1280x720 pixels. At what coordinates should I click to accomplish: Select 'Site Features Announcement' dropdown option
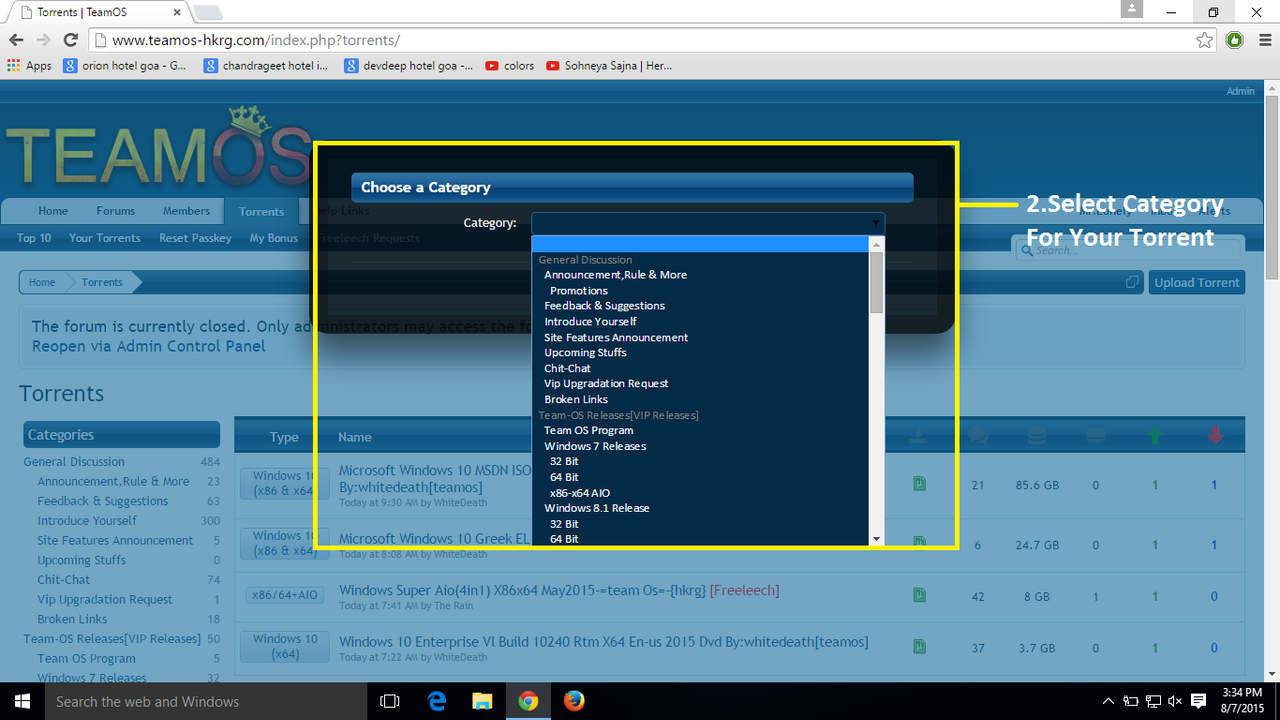click(x=616, y=337)
